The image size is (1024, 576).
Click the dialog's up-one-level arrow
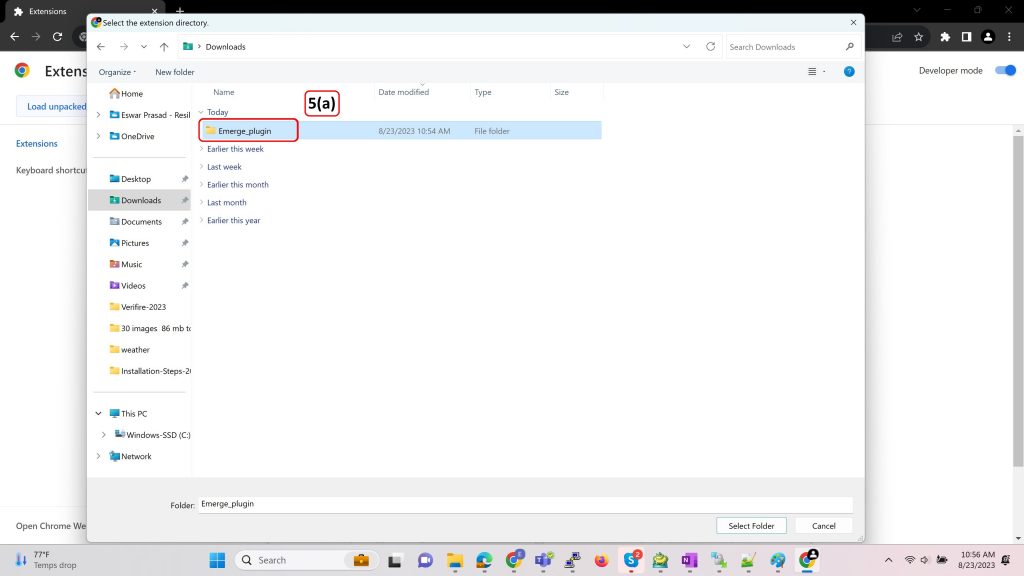coord(164,47)
